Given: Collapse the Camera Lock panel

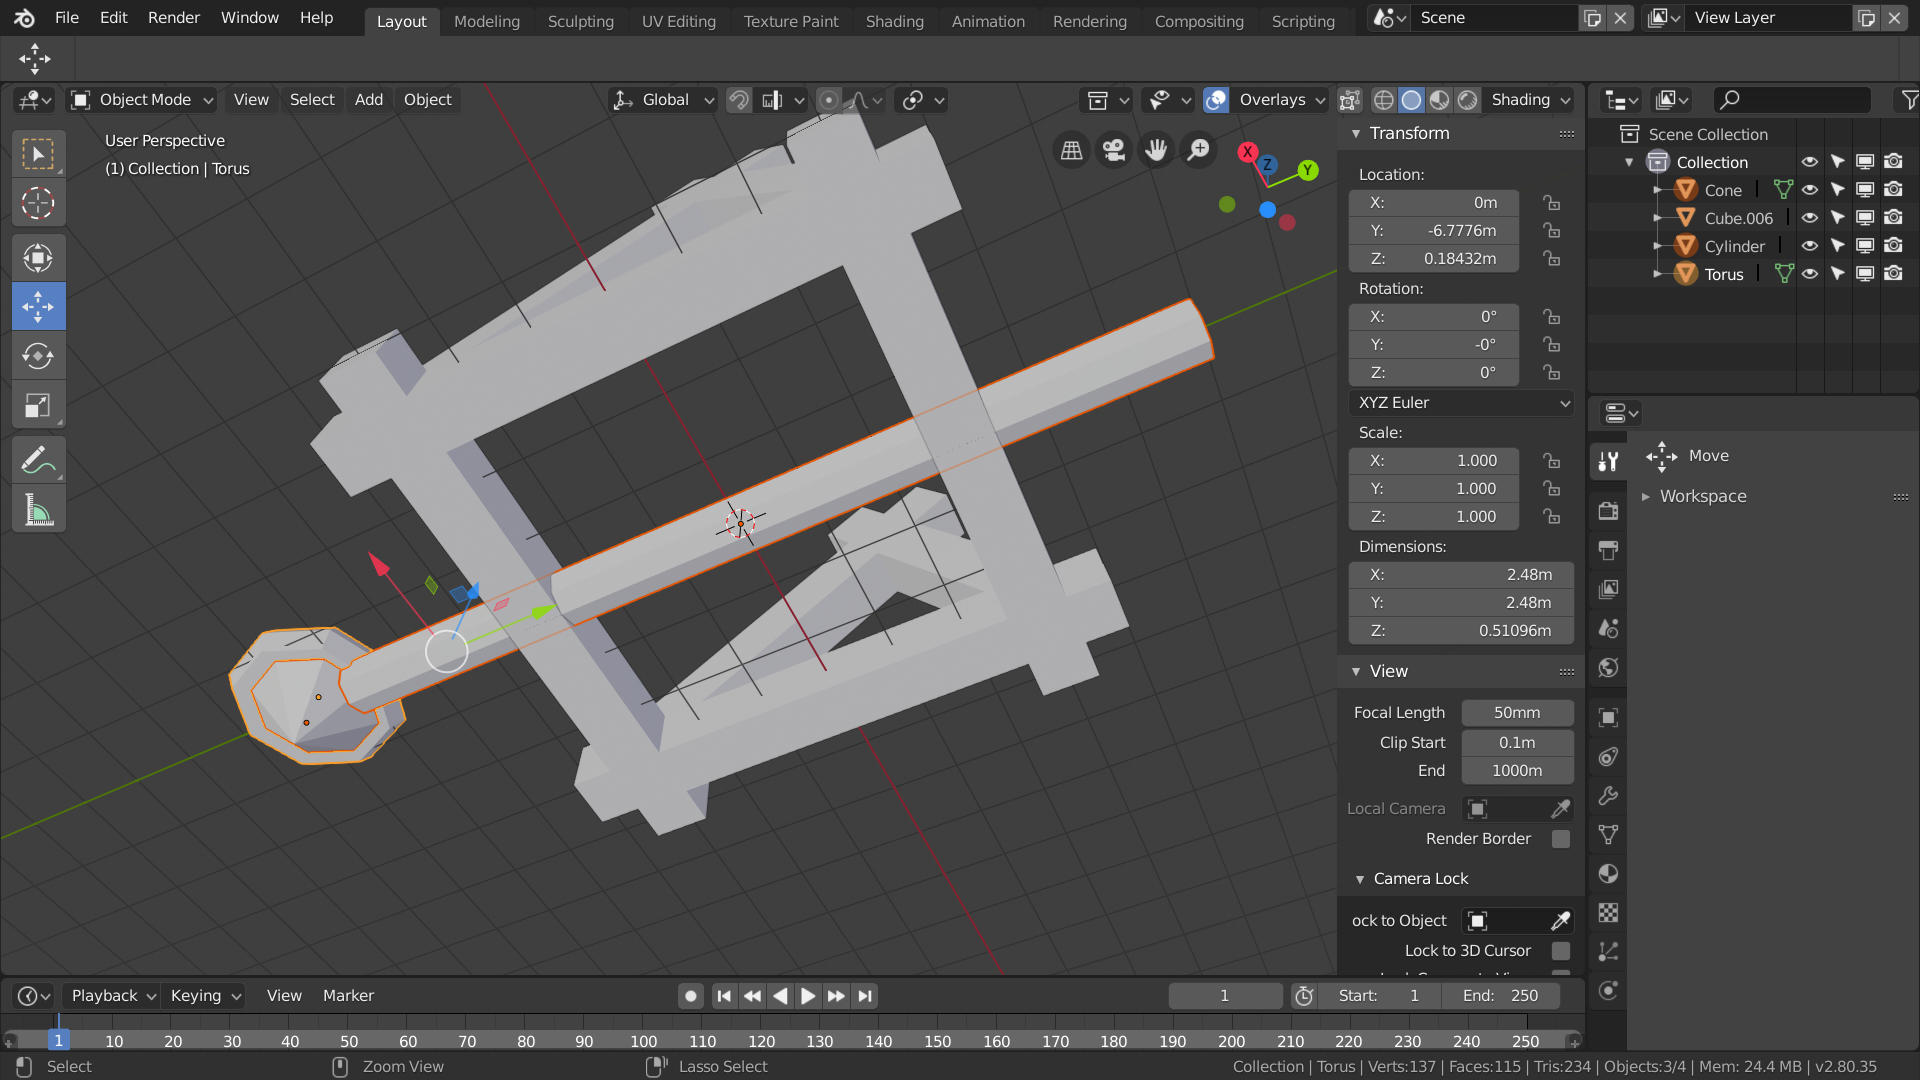Looking at the screenshot, I should (1360, 880).
